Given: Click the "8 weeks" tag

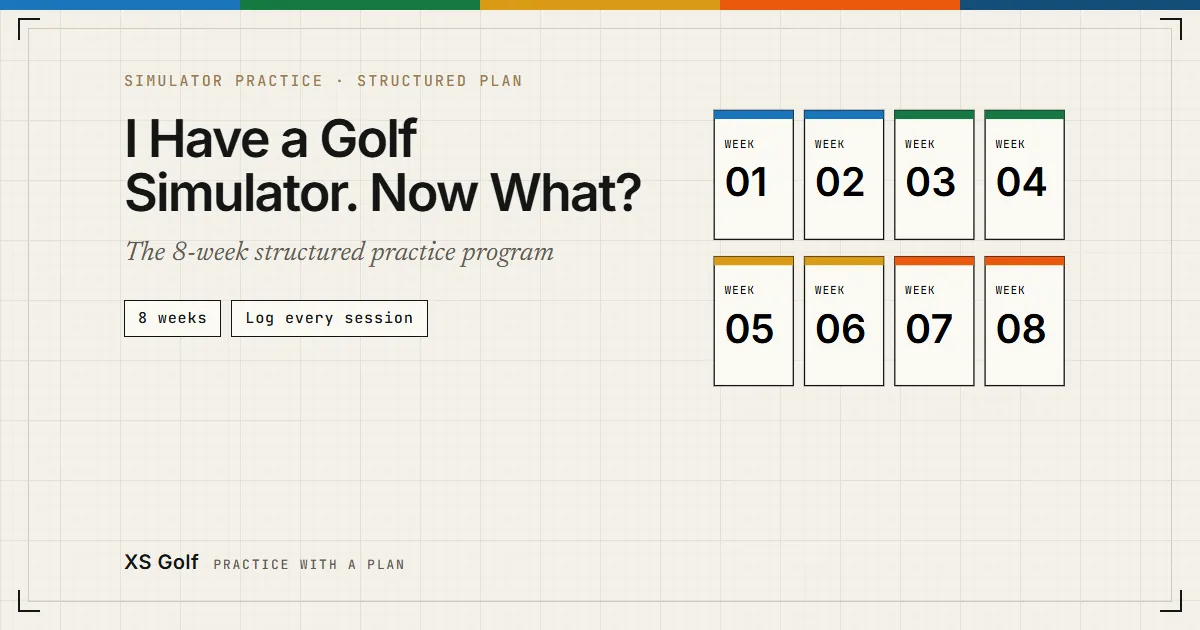Looking at the screenshot, I should coord(172,318).
